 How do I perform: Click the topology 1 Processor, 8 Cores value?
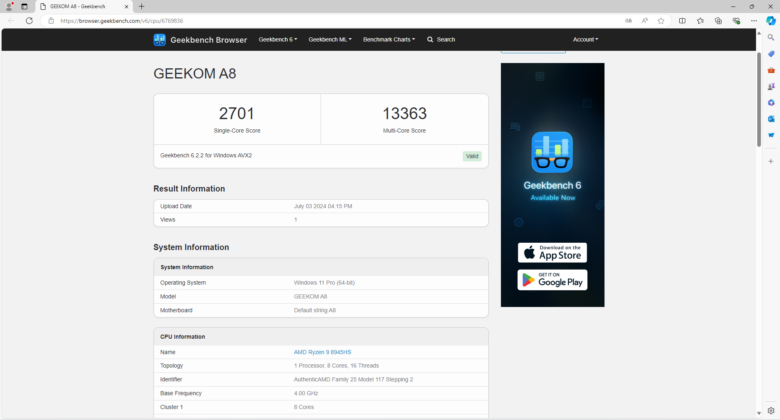(336, 365)
